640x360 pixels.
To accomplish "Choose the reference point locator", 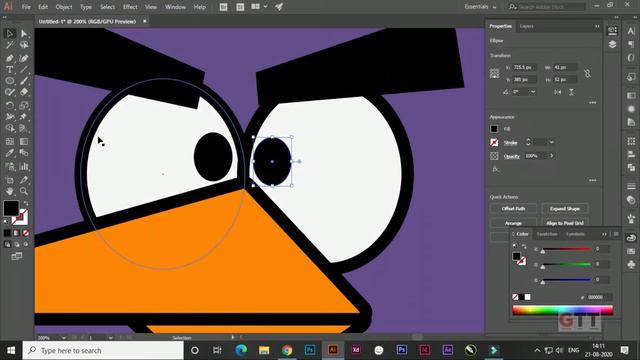I will click(494, 73).
